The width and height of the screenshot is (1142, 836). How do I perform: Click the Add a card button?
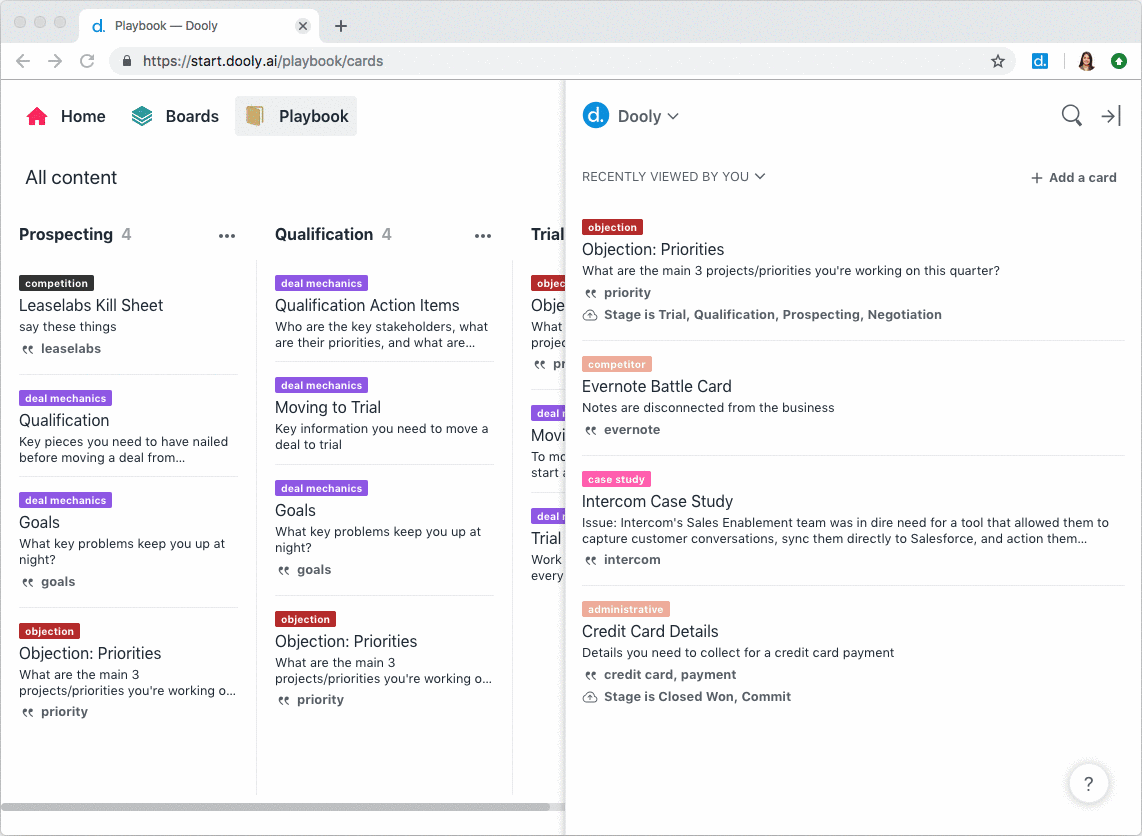point(1074,178)
